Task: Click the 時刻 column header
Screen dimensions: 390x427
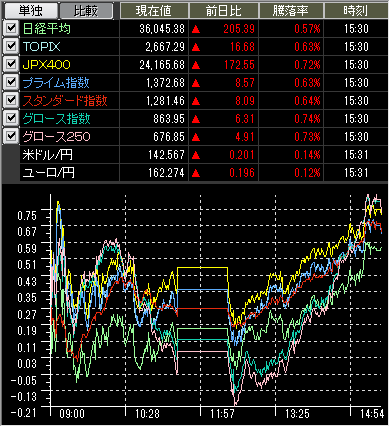Action: (356, 11)
